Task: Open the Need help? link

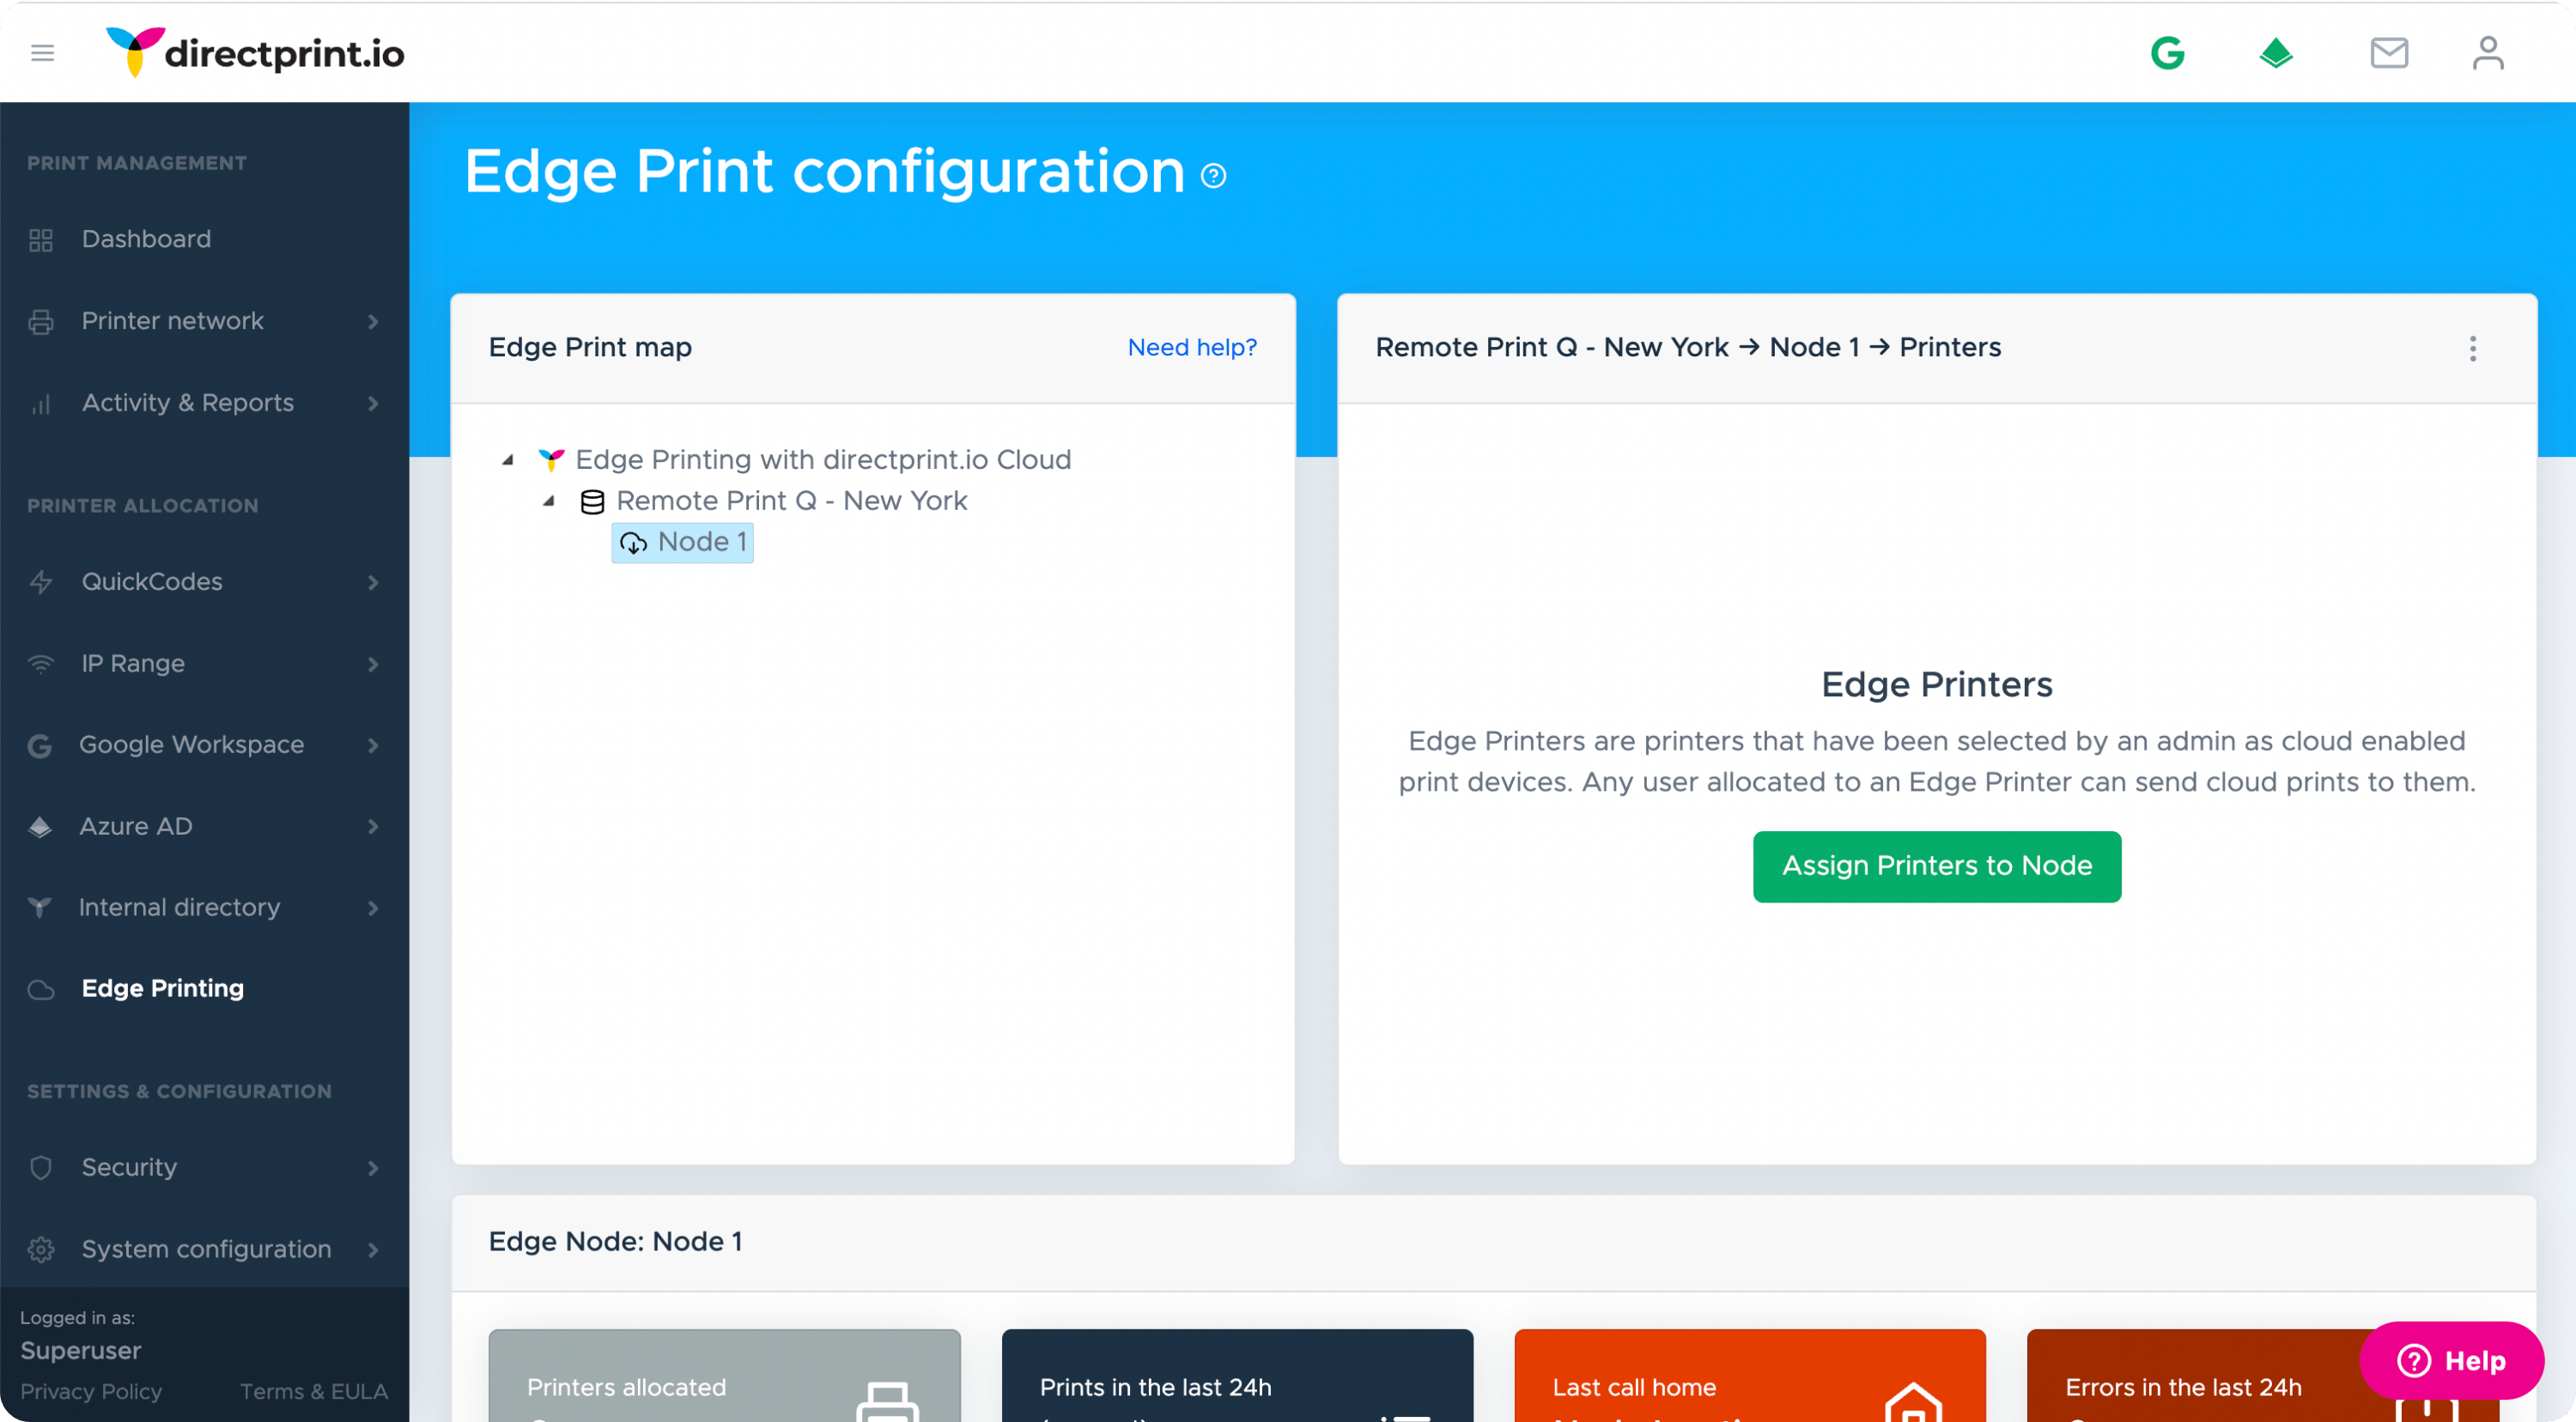Action: click(1192, 347)
